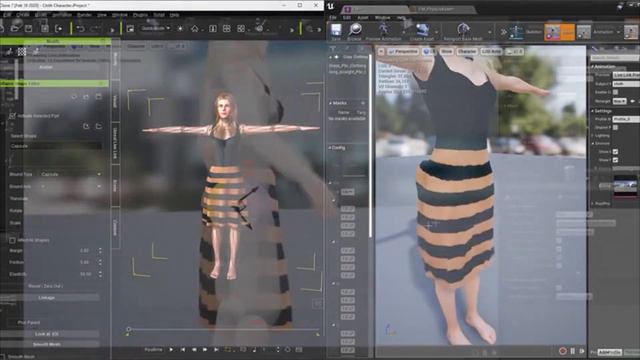Toggle Affect All Shapes checkbox
Viewport: 640px width, 360px height.
tap(12, 240)
